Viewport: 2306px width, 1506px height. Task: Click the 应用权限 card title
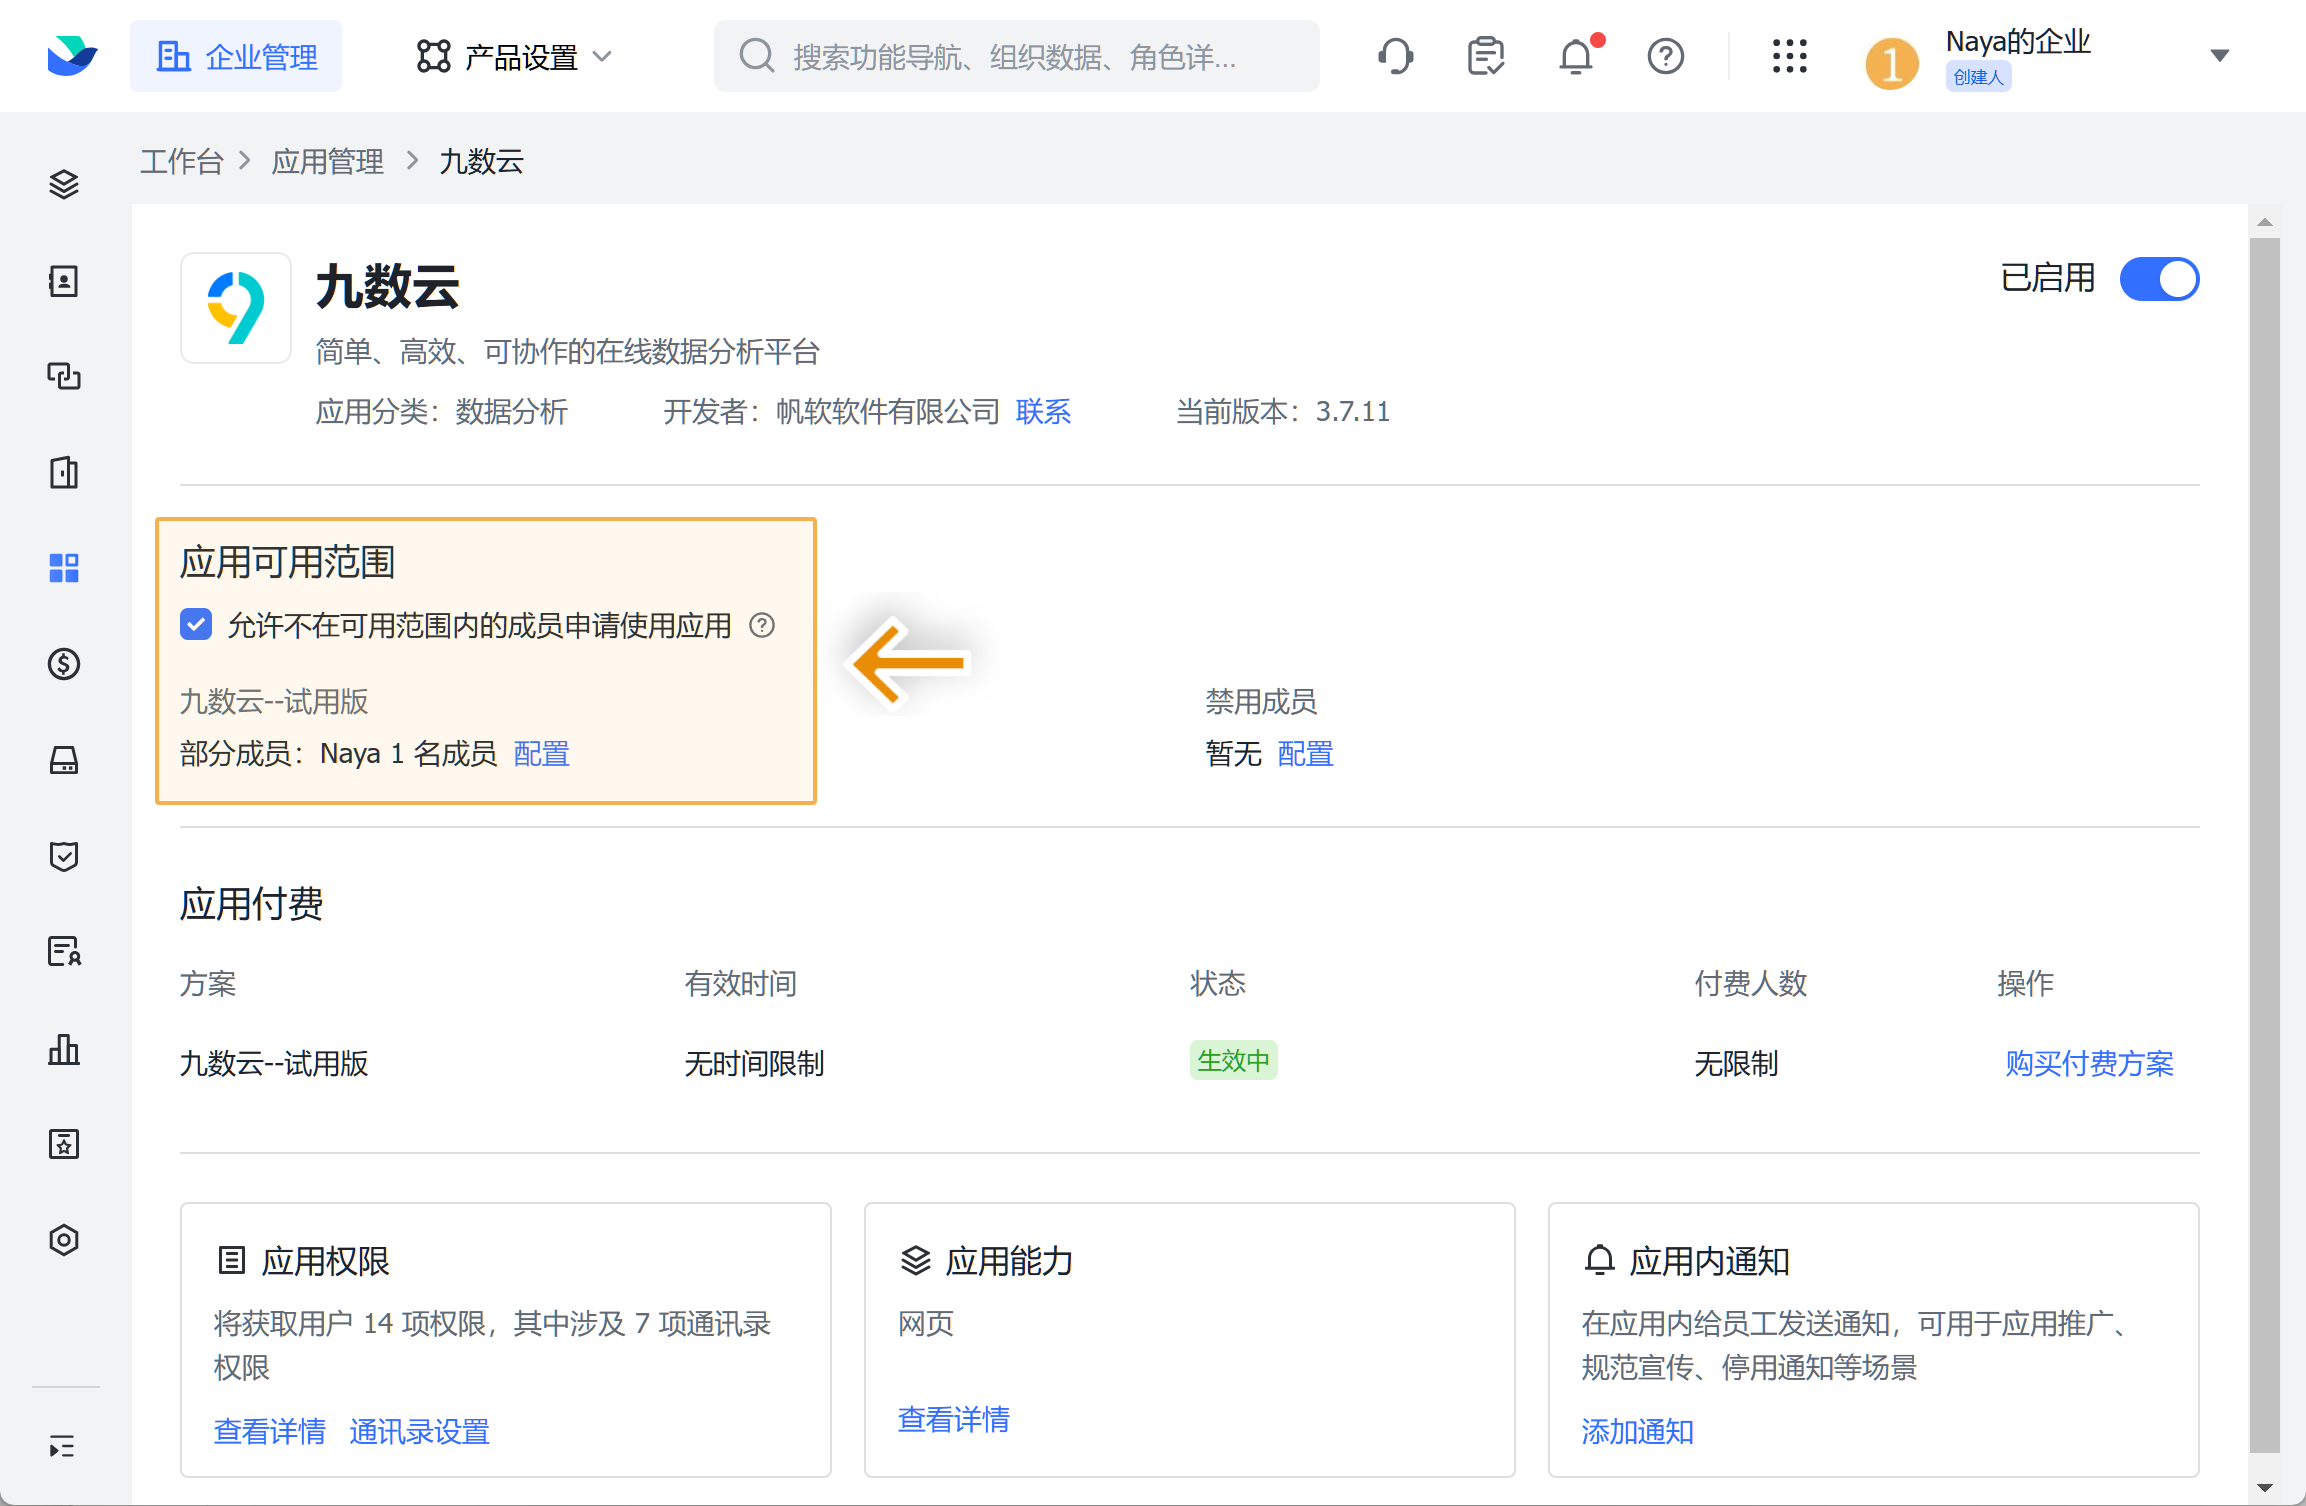pyautogui.click(x=325, y=1261)
